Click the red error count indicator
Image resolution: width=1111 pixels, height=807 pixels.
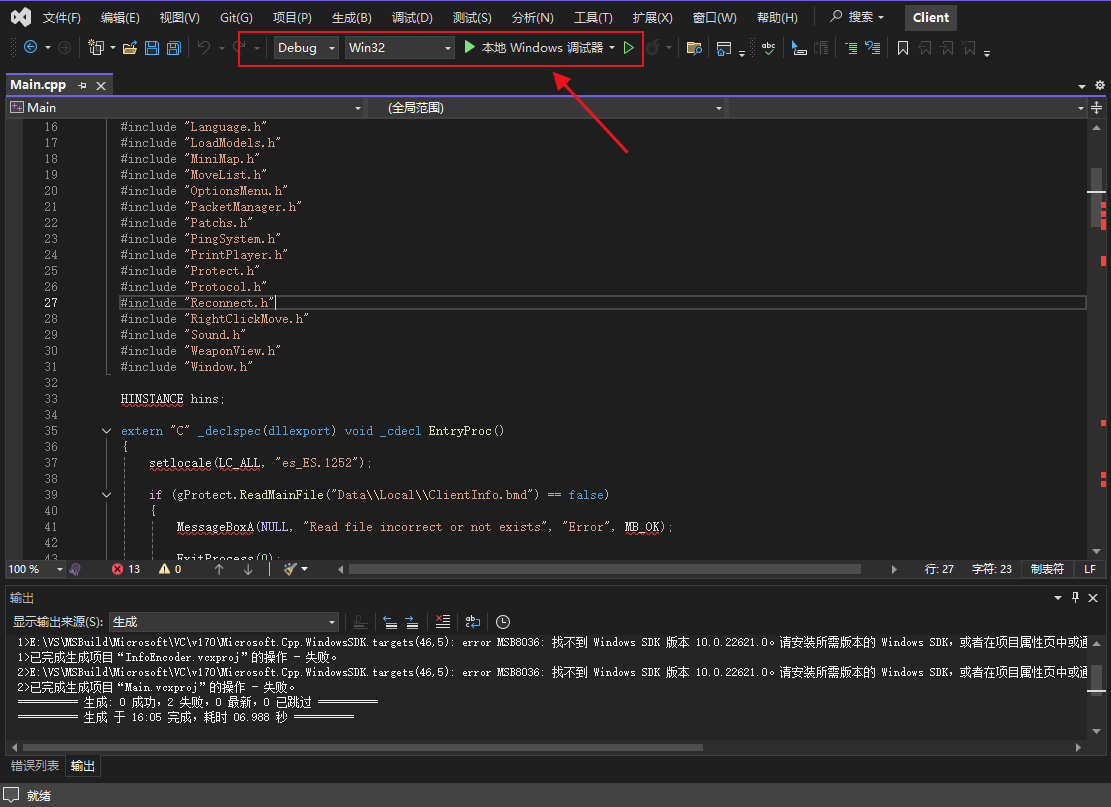point(126,569)
